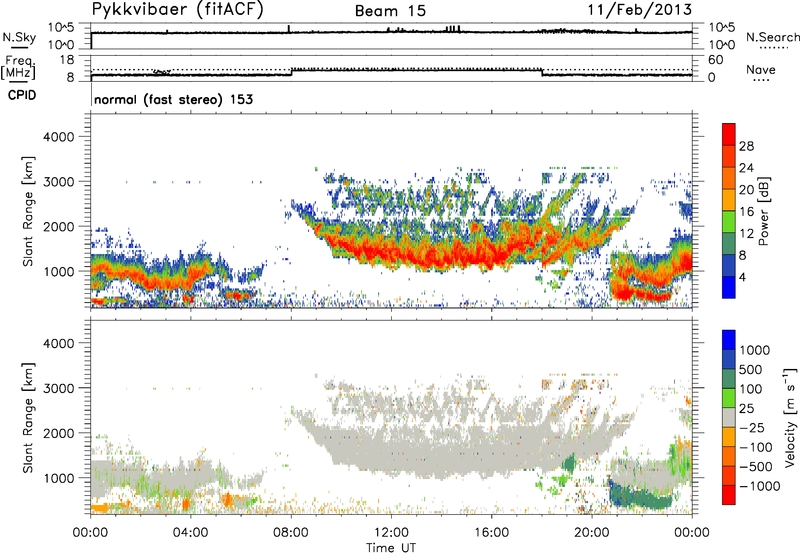Click the bright blue bottom power colorbar segment
The image size is (800, 554).
tap(729, 287)
